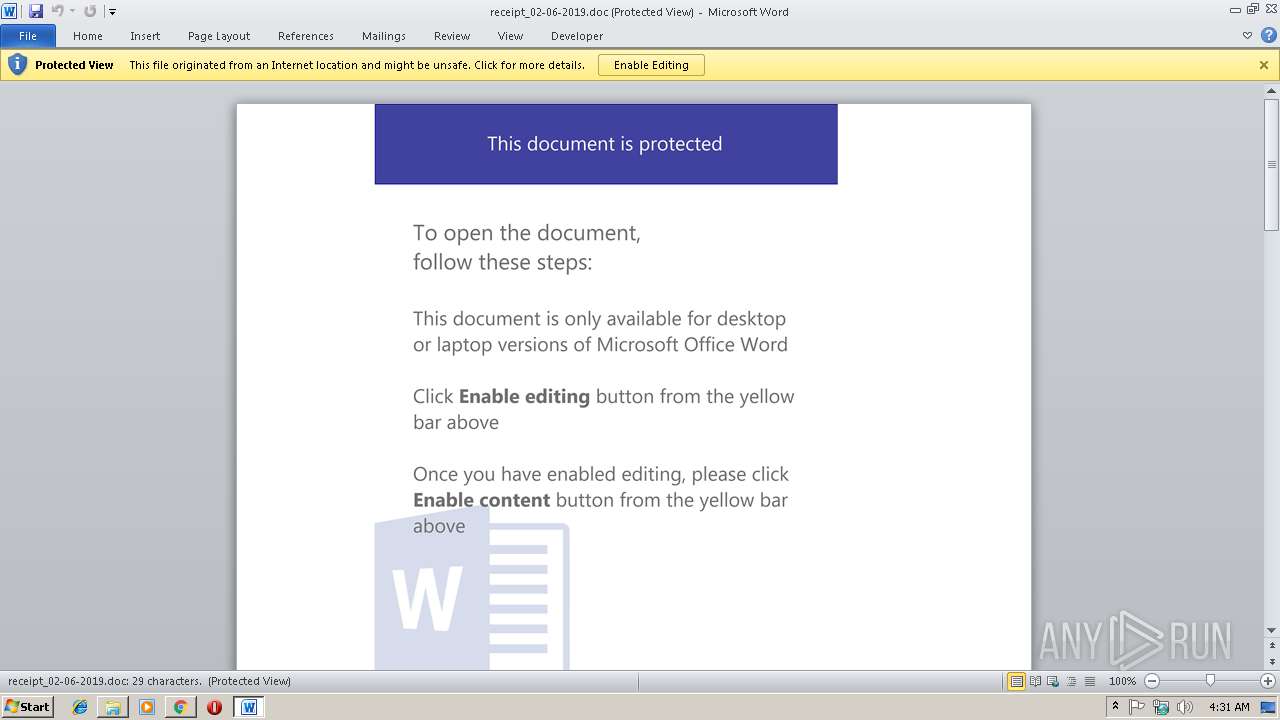Click the bold 'Enable editing' text in the document
Image resolution: width=1280 pixels, height=720 pixels.
point(524,397)
